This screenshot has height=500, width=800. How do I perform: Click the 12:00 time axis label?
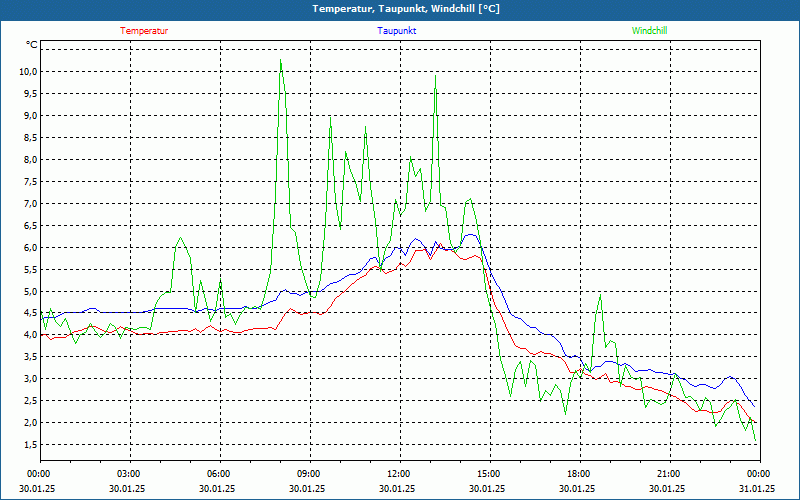(x=401, y=474)
